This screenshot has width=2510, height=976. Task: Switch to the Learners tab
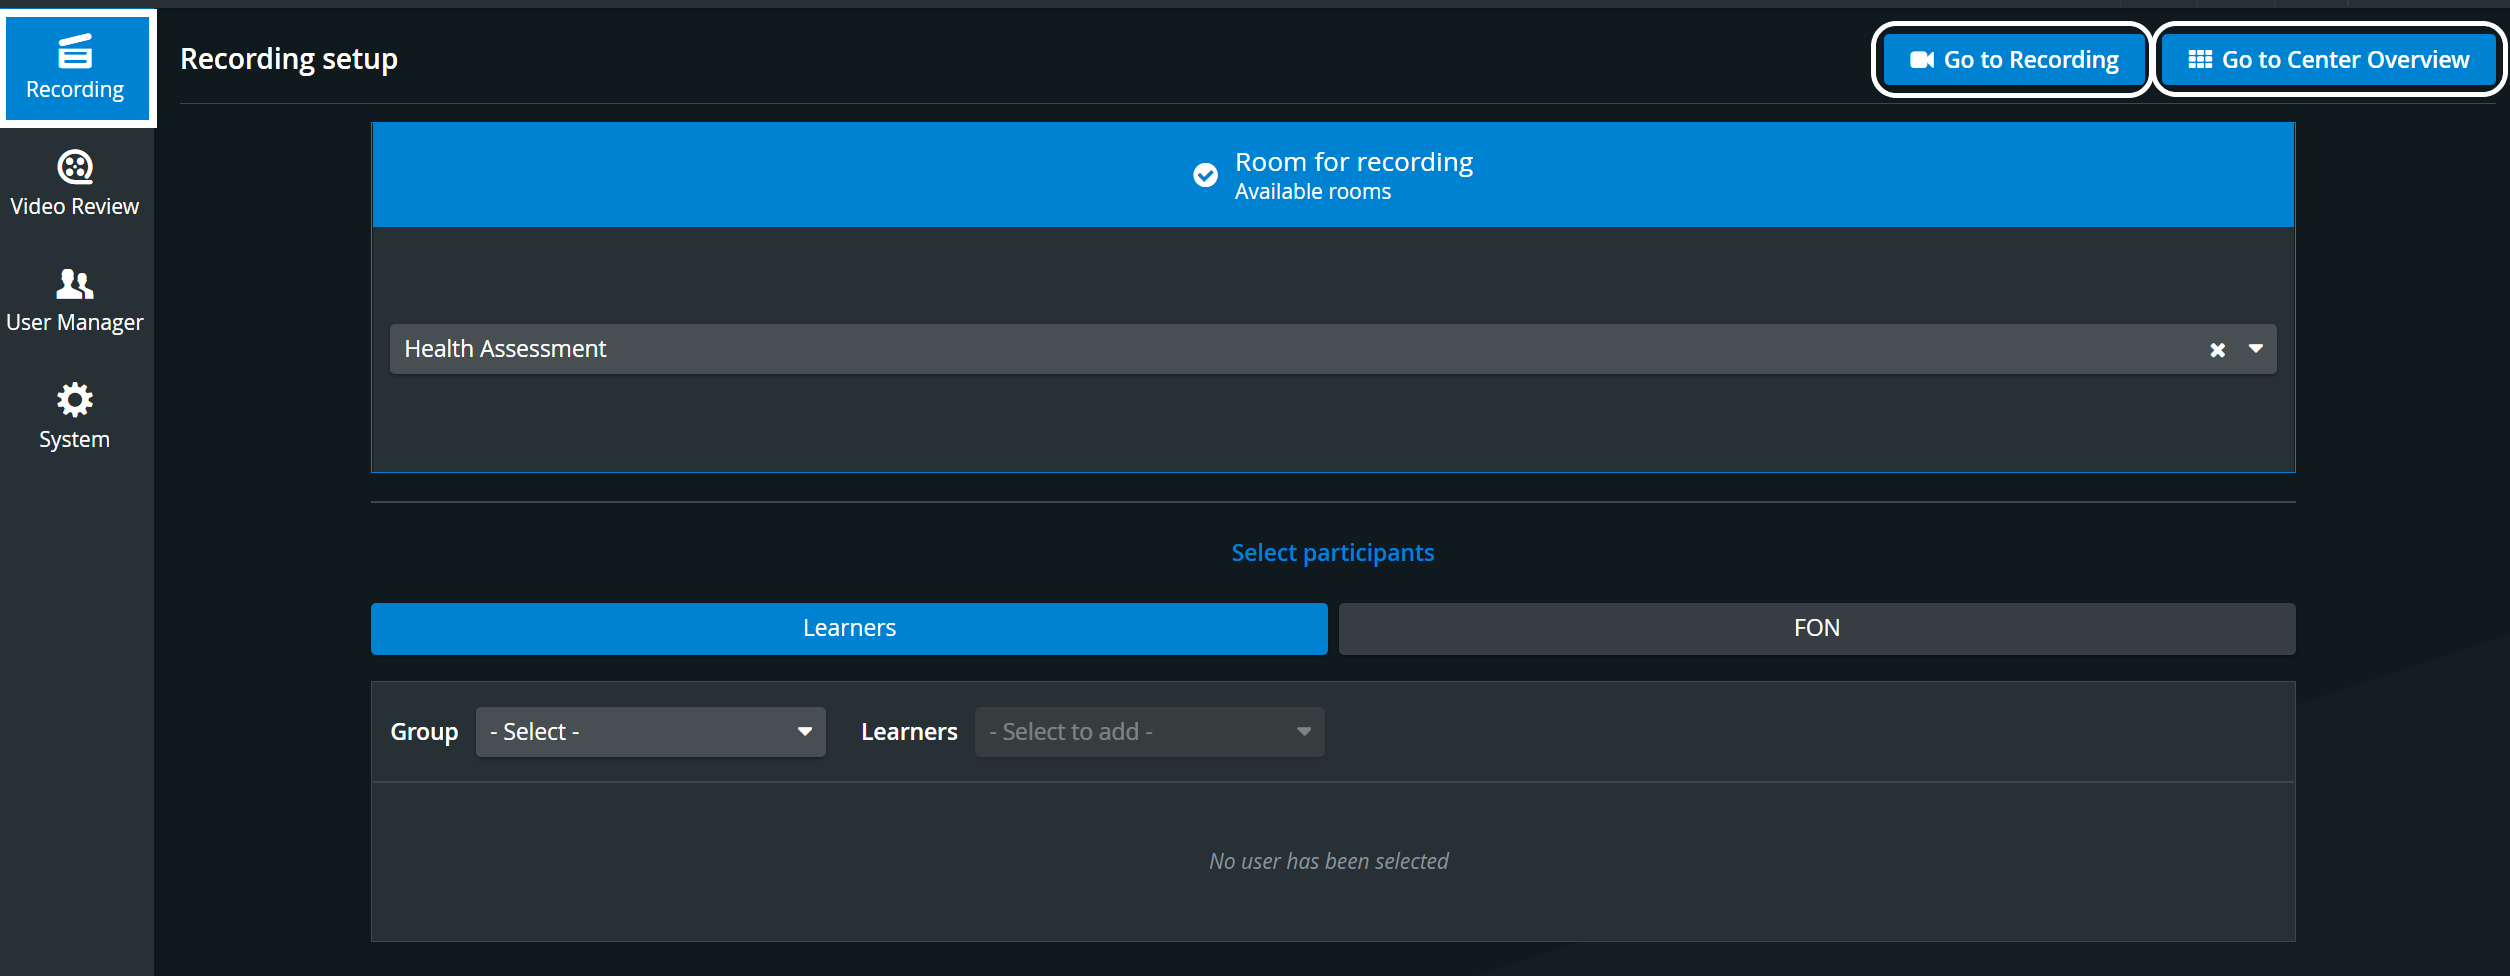[849, 628]
